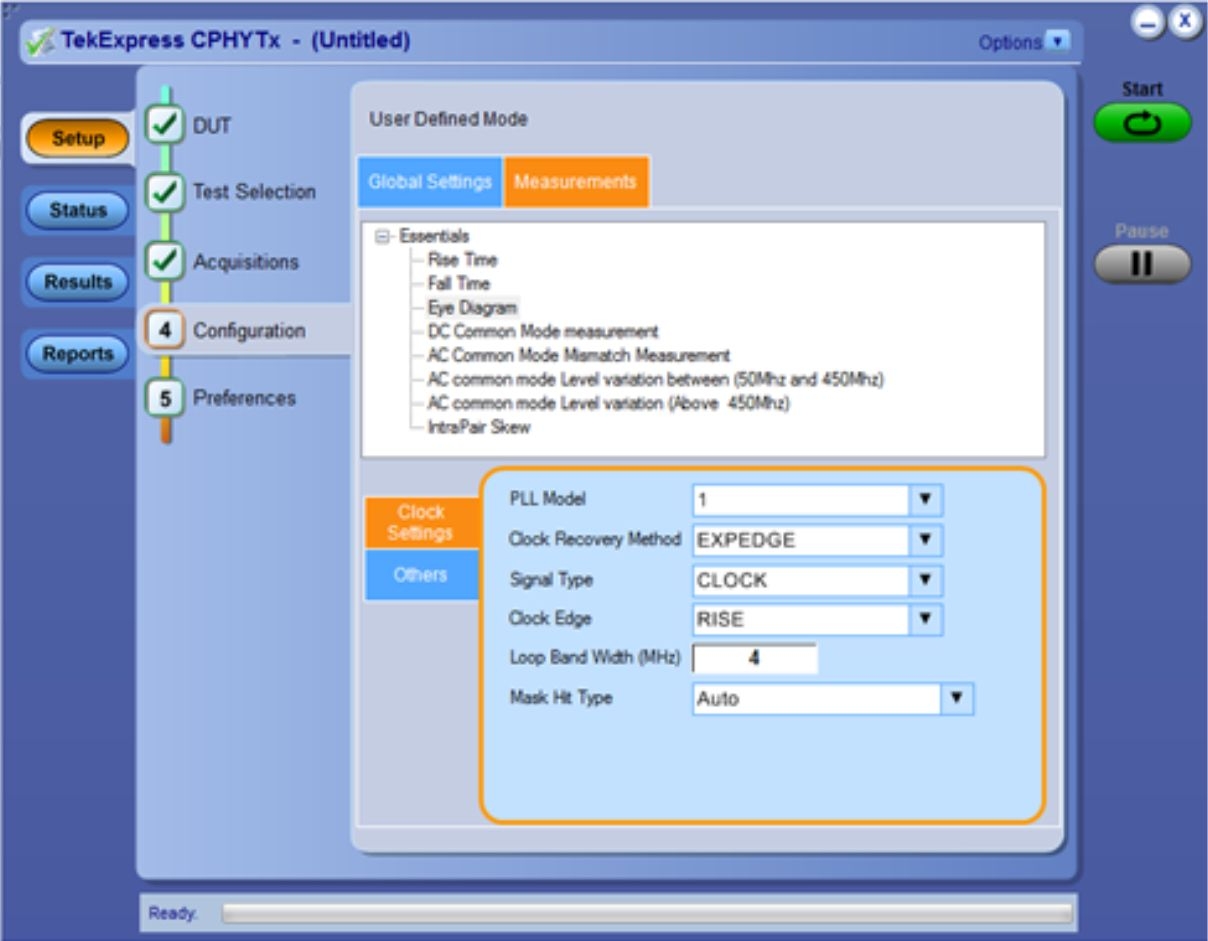1208x941 pixels.
Task: Go to the Reports panel
Action: click(78, 354)
